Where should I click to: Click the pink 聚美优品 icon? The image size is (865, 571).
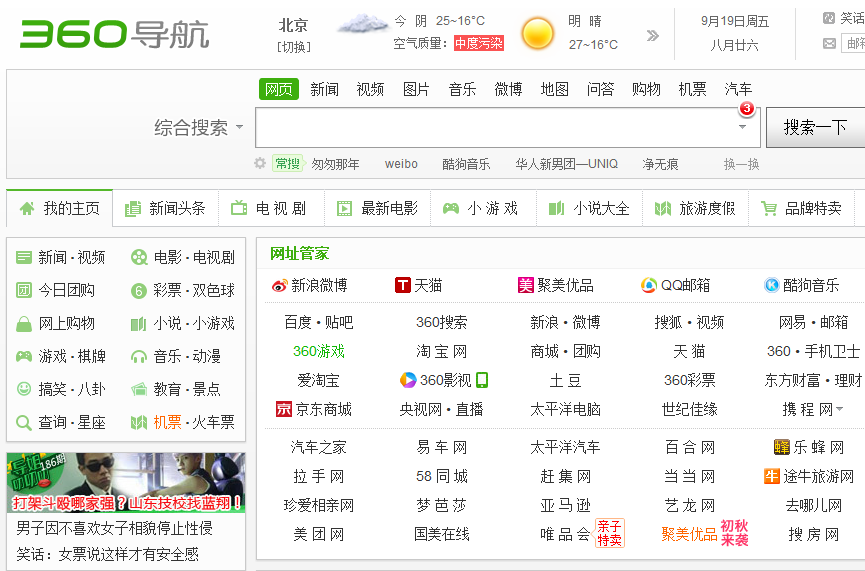coord(526,285)
